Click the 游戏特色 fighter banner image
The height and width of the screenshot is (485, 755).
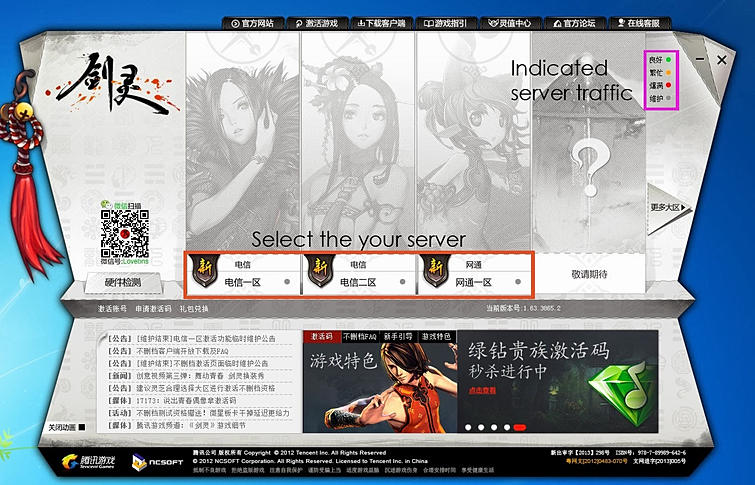pyautogui.click(x=380, y=387)
